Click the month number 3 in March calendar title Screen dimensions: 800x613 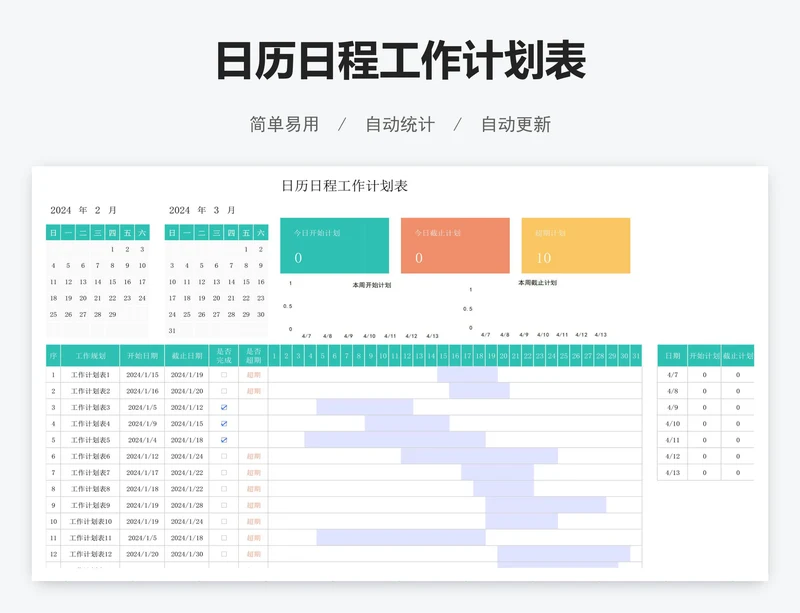(x=217, y=210)
